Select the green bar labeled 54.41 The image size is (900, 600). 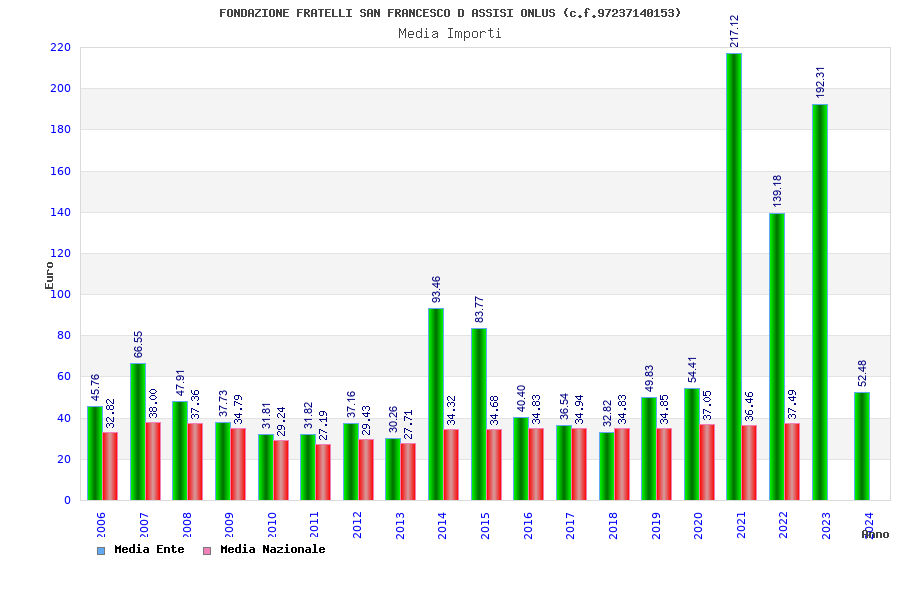(x=692, y=444)
